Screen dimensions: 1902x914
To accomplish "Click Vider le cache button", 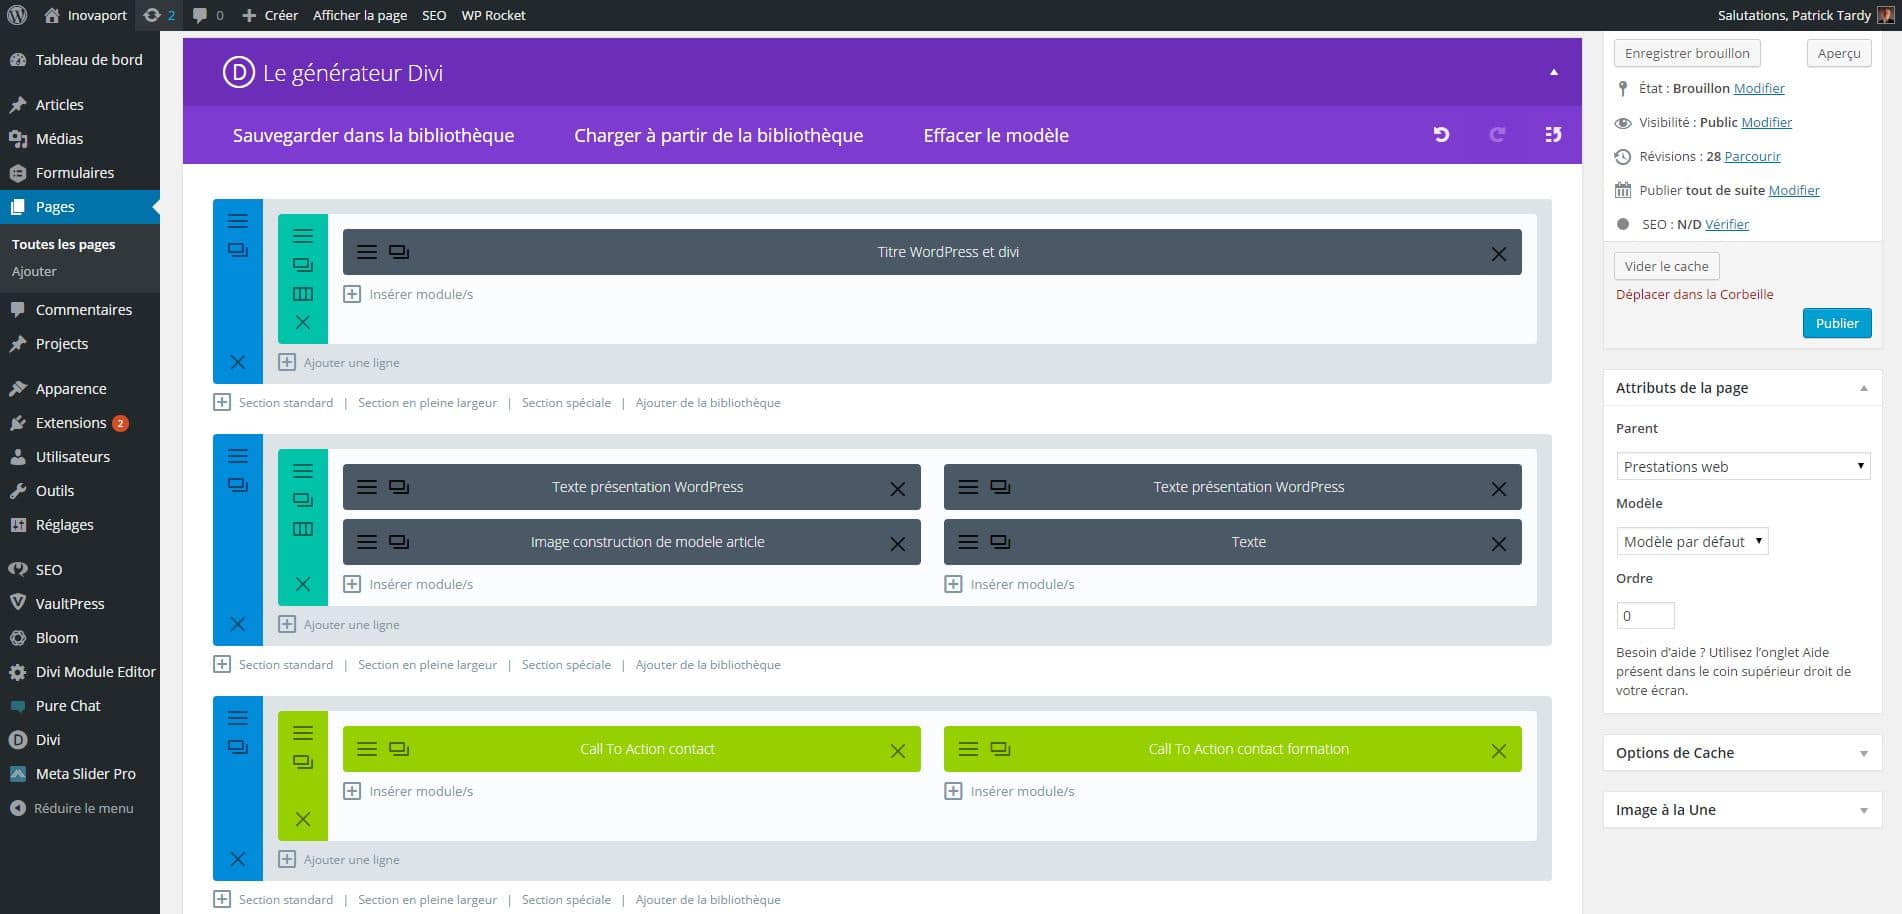I will click(x=1666, y=266).
